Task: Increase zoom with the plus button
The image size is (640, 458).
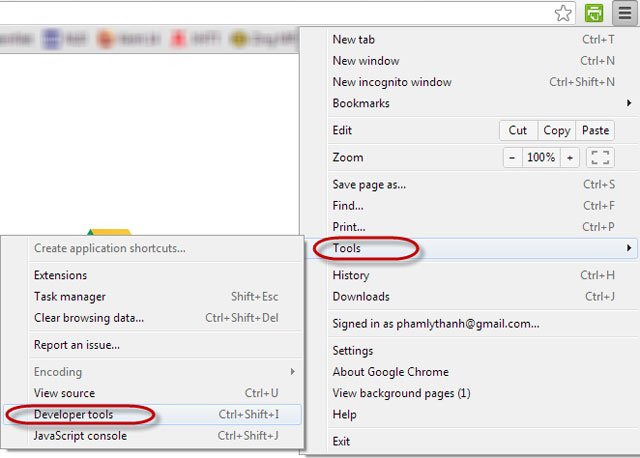Action: [x=570, y=157]
